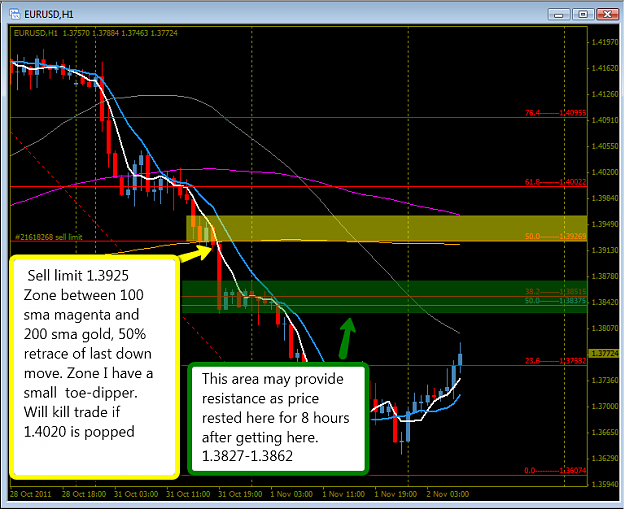The height and width of the screenshot is (509, 625).
Task: Click price scale value 1.40200
Action: pos(605,172)
